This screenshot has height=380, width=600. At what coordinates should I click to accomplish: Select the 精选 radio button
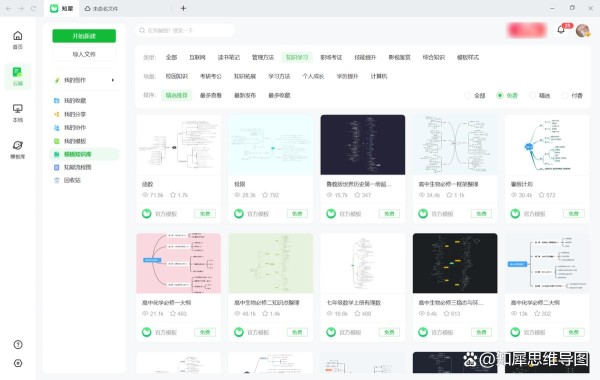coord(532,95)
